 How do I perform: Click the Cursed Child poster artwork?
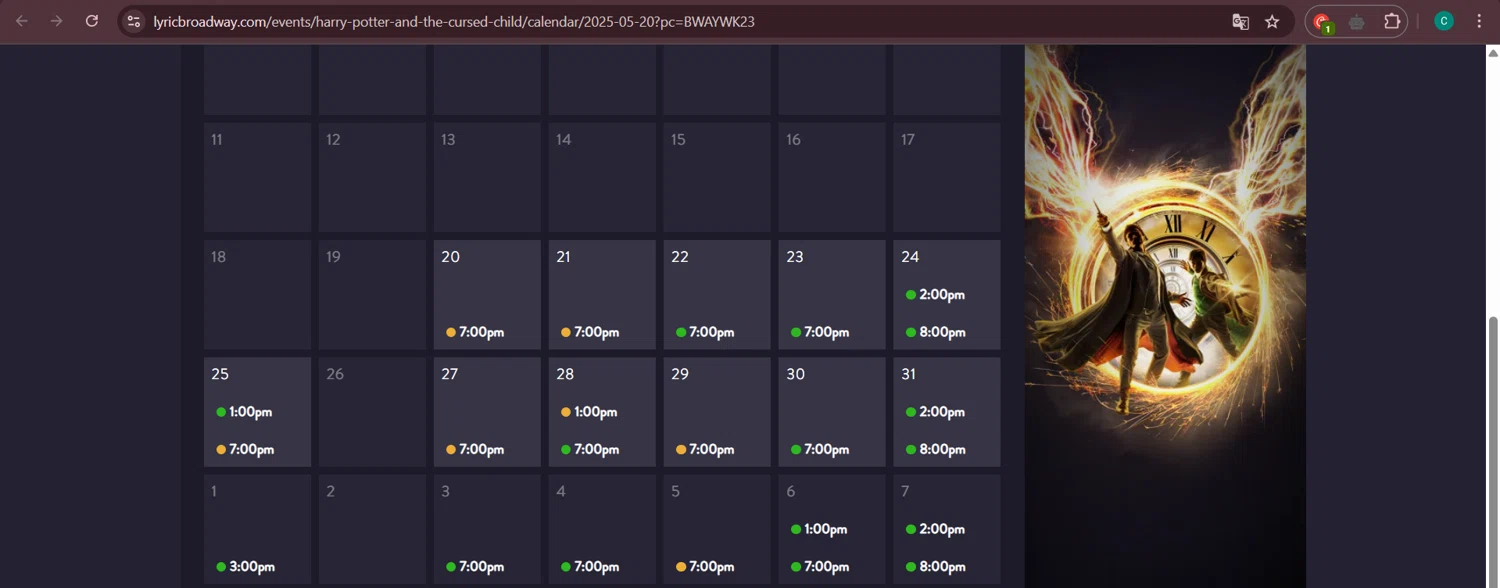1165,316
